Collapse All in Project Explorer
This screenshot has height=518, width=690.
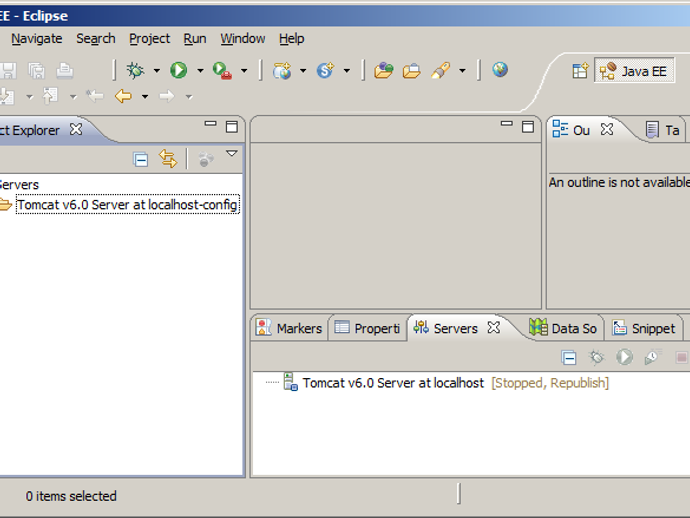(141, 159)
